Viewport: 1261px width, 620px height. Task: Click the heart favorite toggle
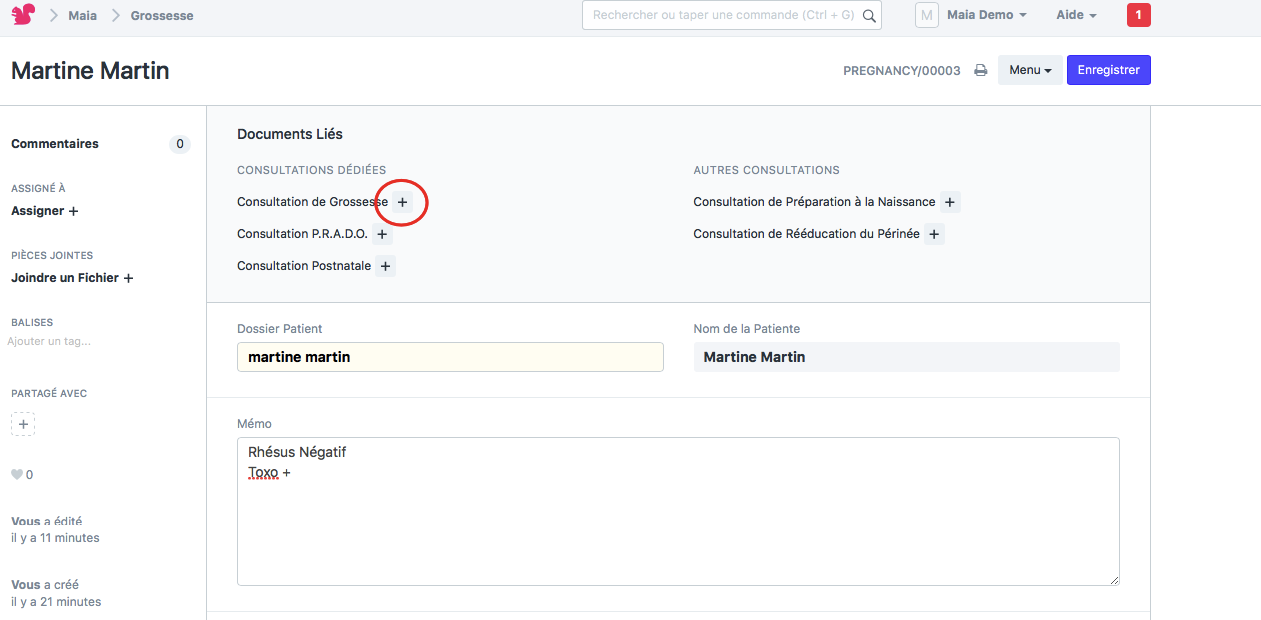point(15,473)
